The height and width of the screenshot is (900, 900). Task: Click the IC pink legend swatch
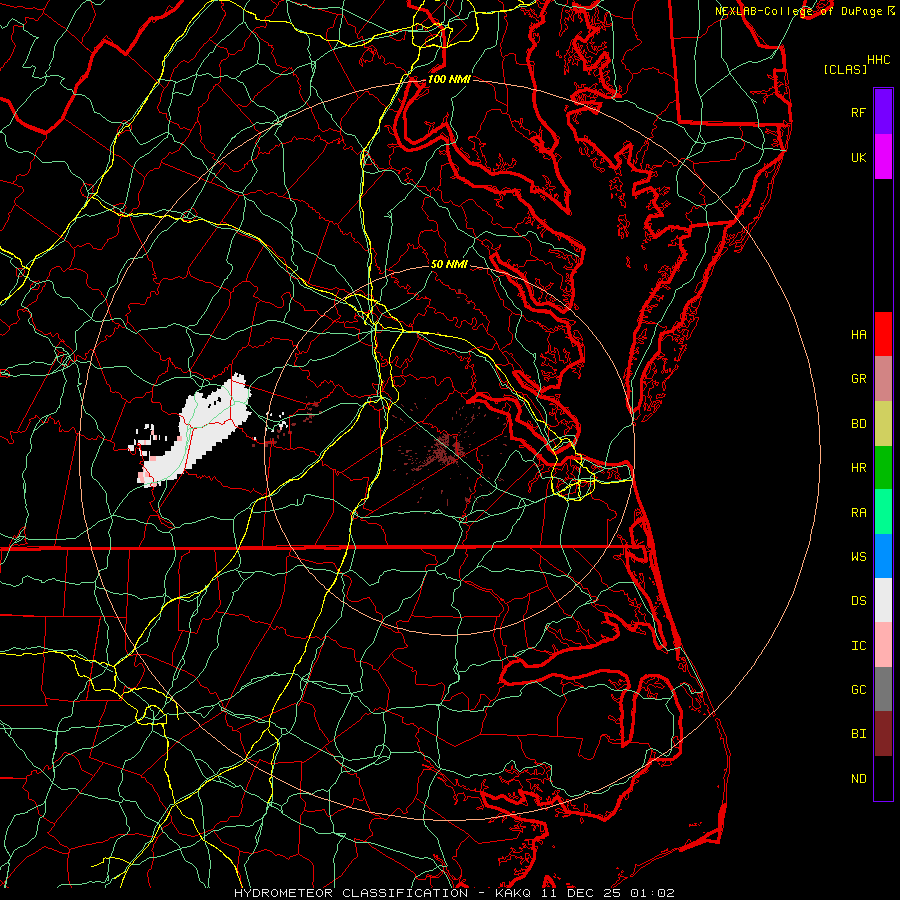click(x=883, y=645)
